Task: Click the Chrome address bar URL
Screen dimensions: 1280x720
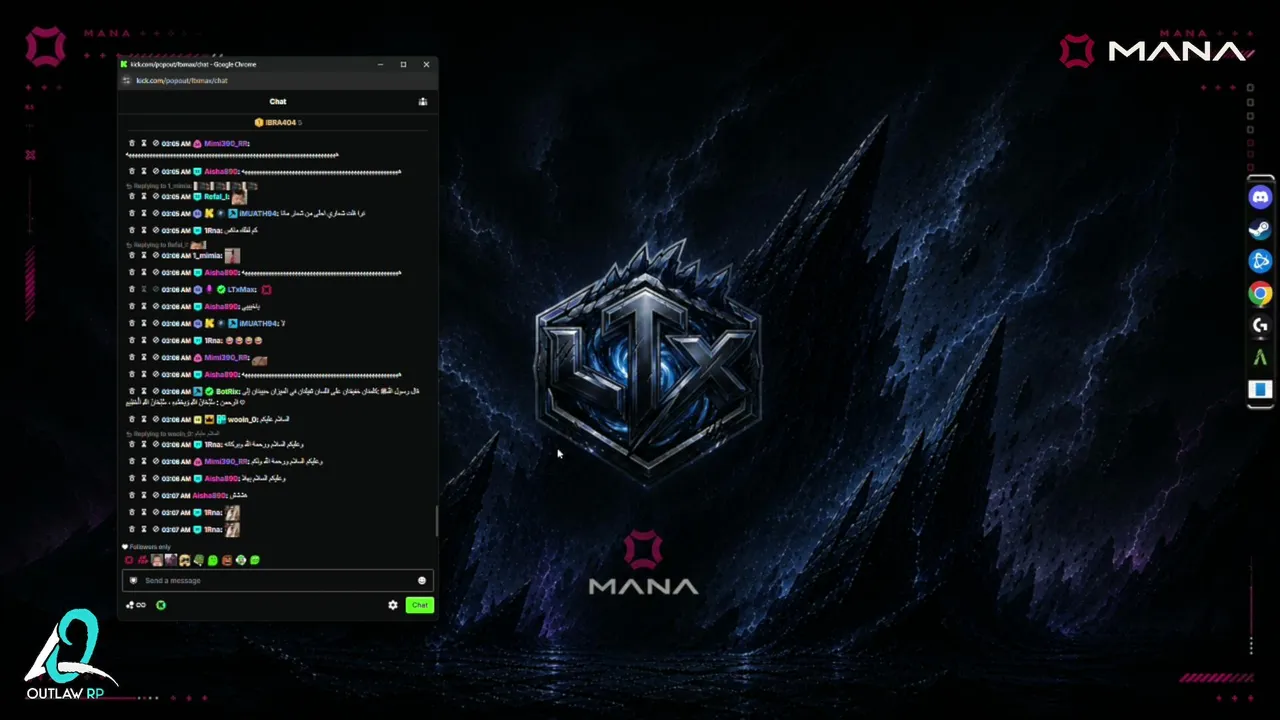Action: coord(182,80)
